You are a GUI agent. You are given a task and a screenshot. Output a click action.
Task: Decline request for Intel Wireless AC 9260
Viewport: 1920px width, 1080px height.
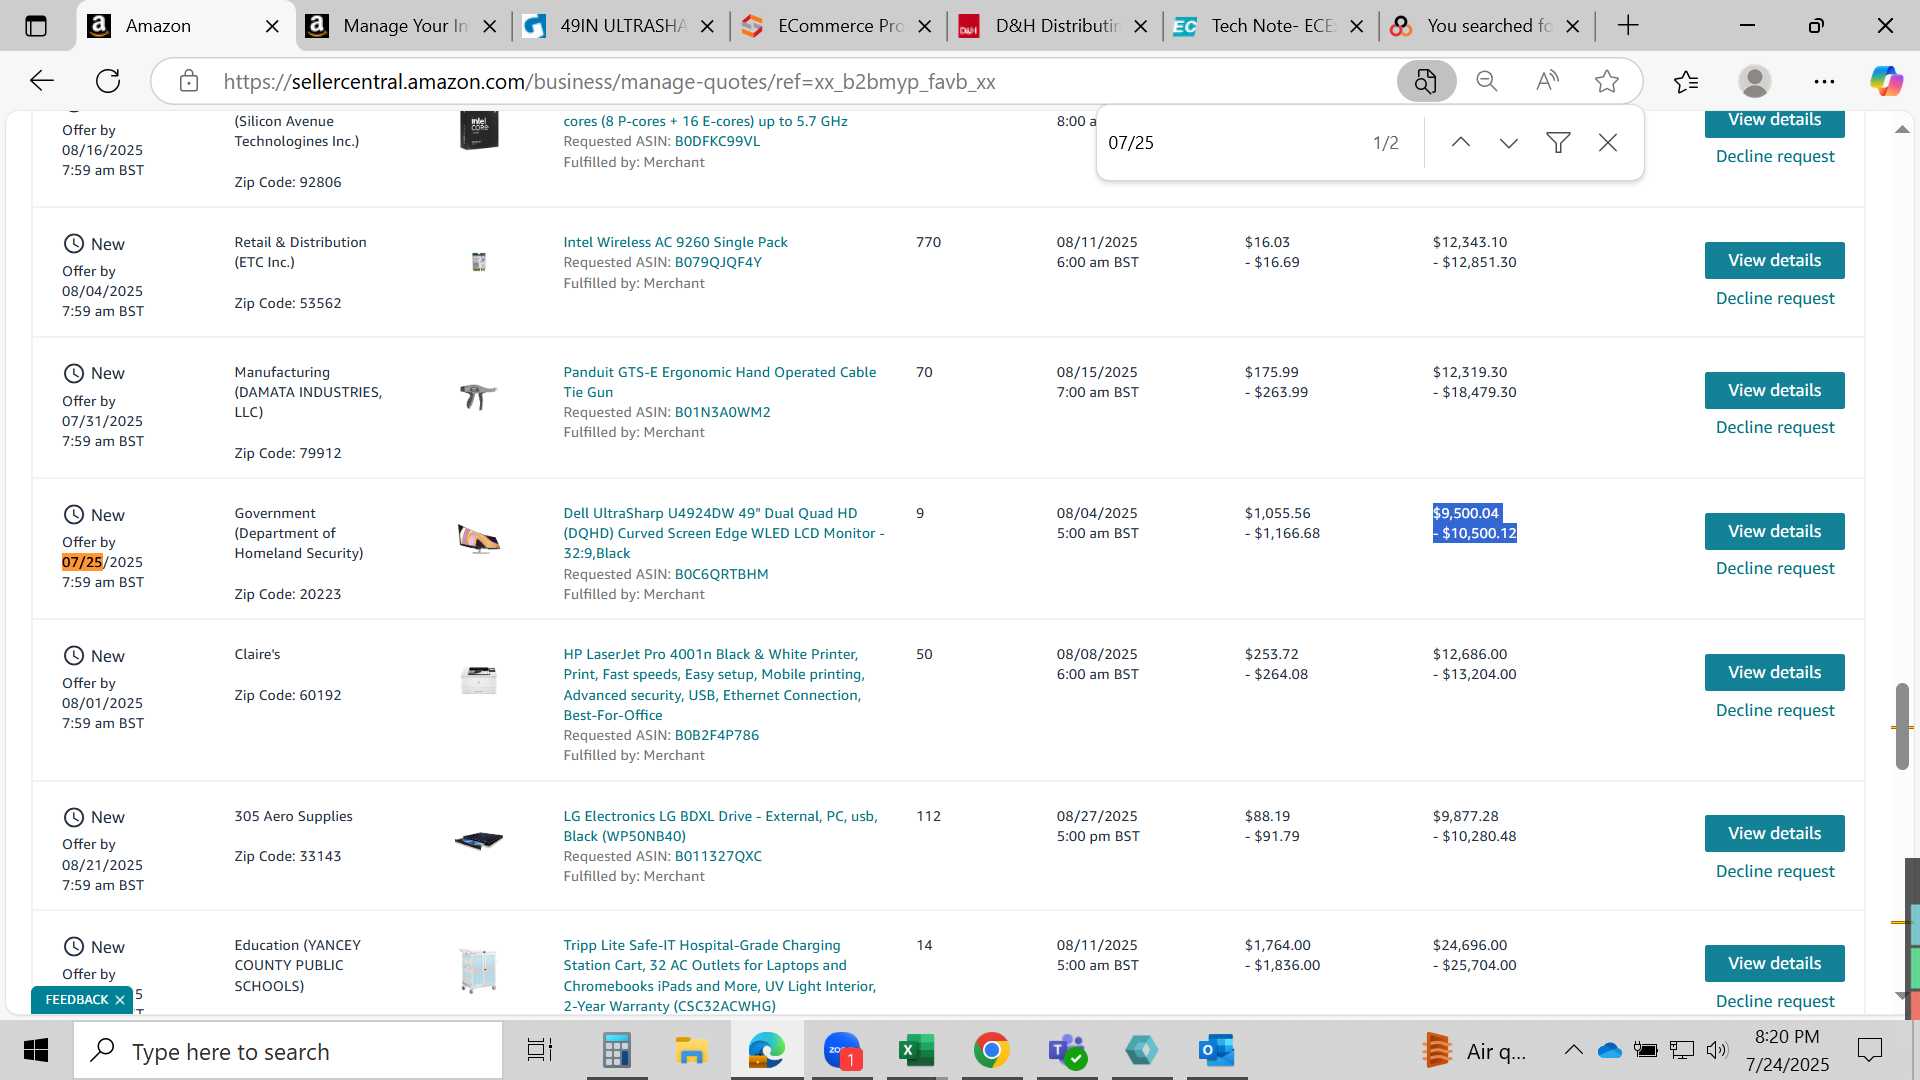pyautogui.click(x=1775, y=298)
